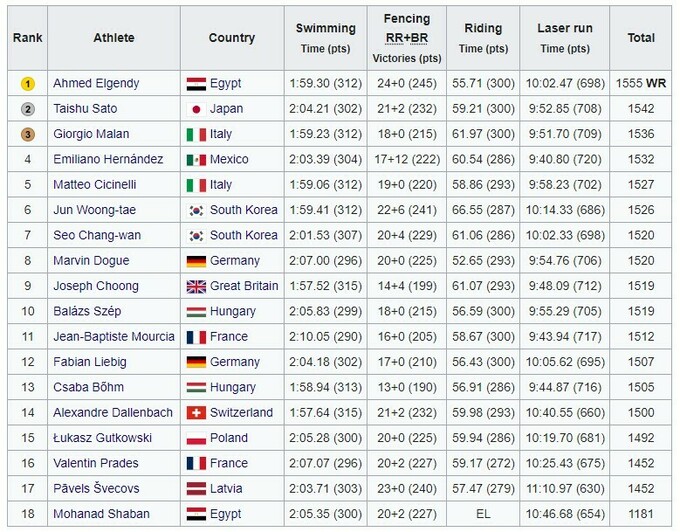Click the silver medal icon beside Taishu Sato
680x532 pixels.
click(28, 109)
